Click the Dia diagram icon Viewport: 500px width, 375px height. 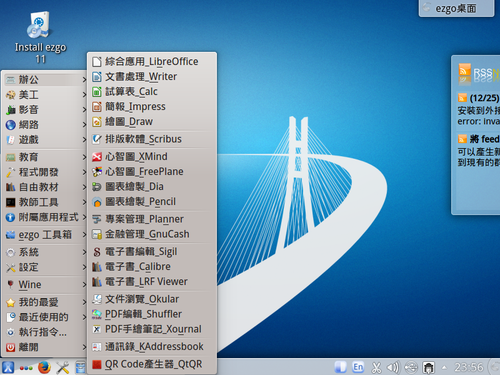97,187
